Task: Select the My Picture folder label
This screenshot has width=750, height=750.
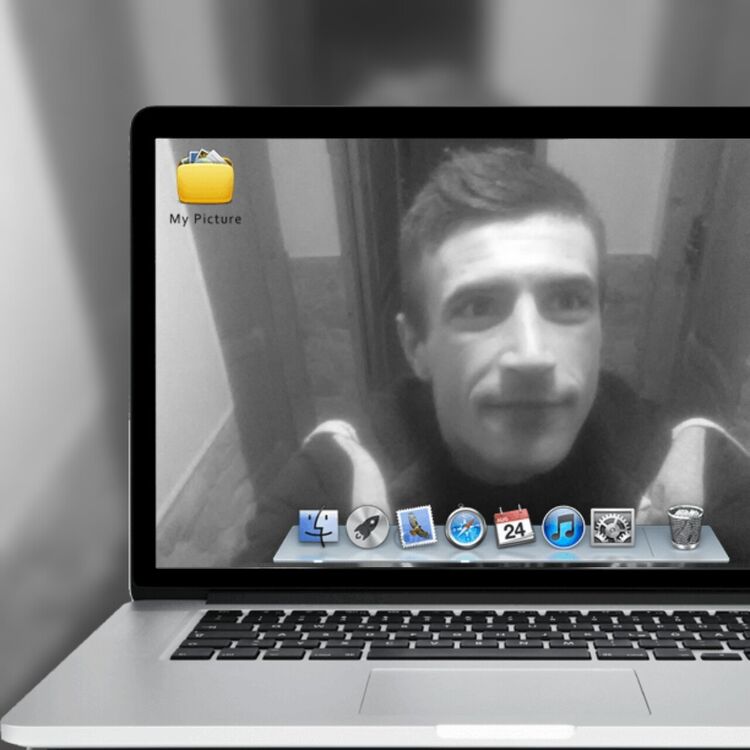Action: [205, 219]
